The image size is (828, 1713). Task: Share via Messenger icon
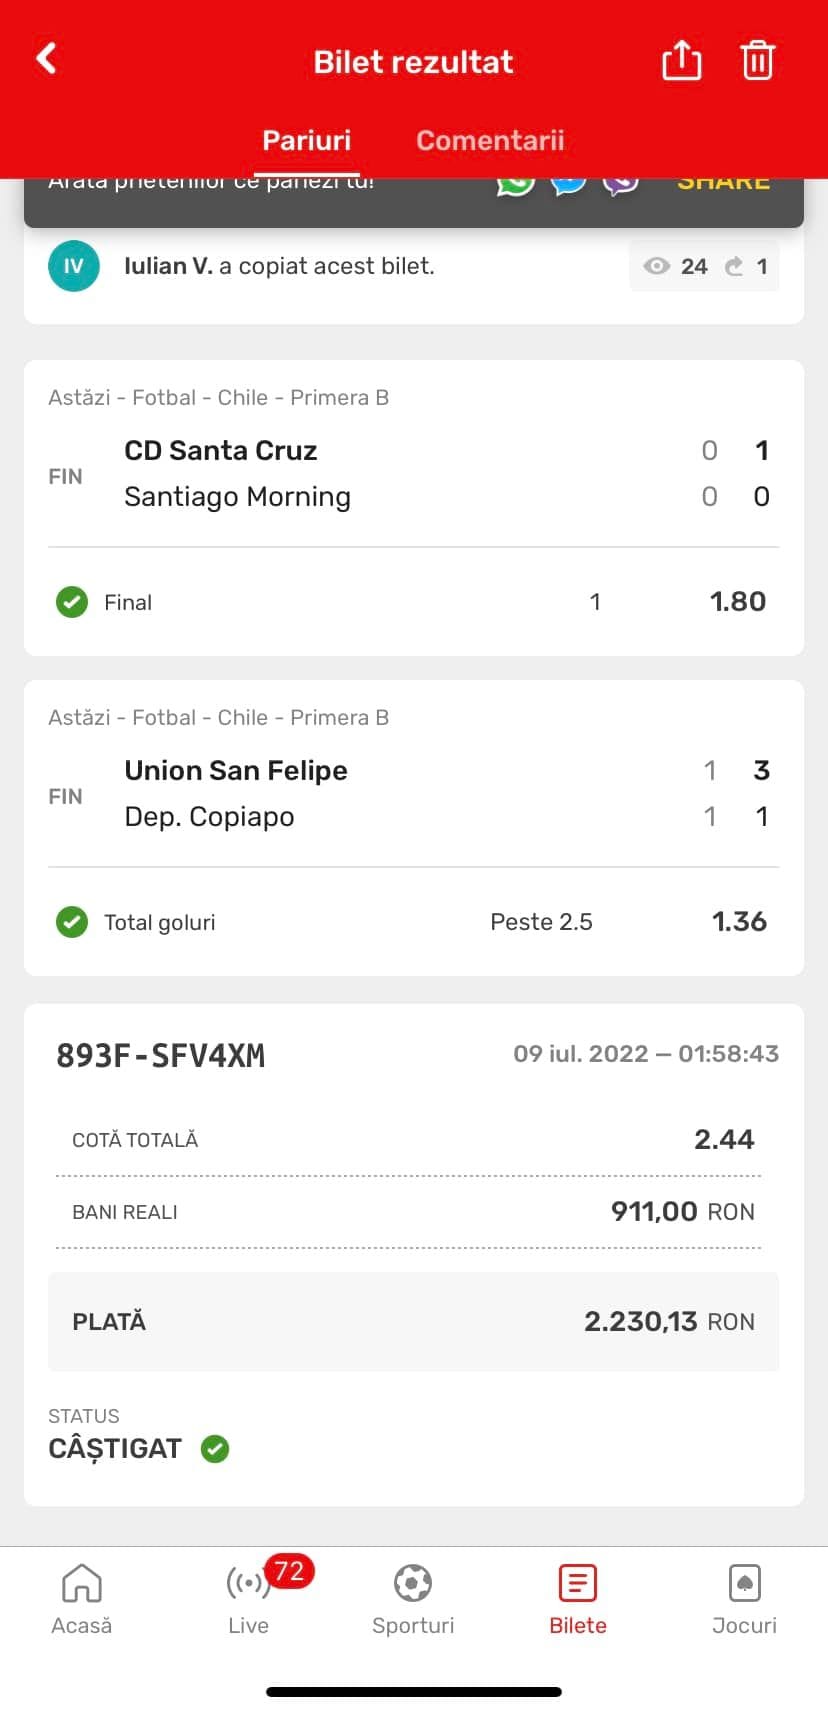(569, 184)
